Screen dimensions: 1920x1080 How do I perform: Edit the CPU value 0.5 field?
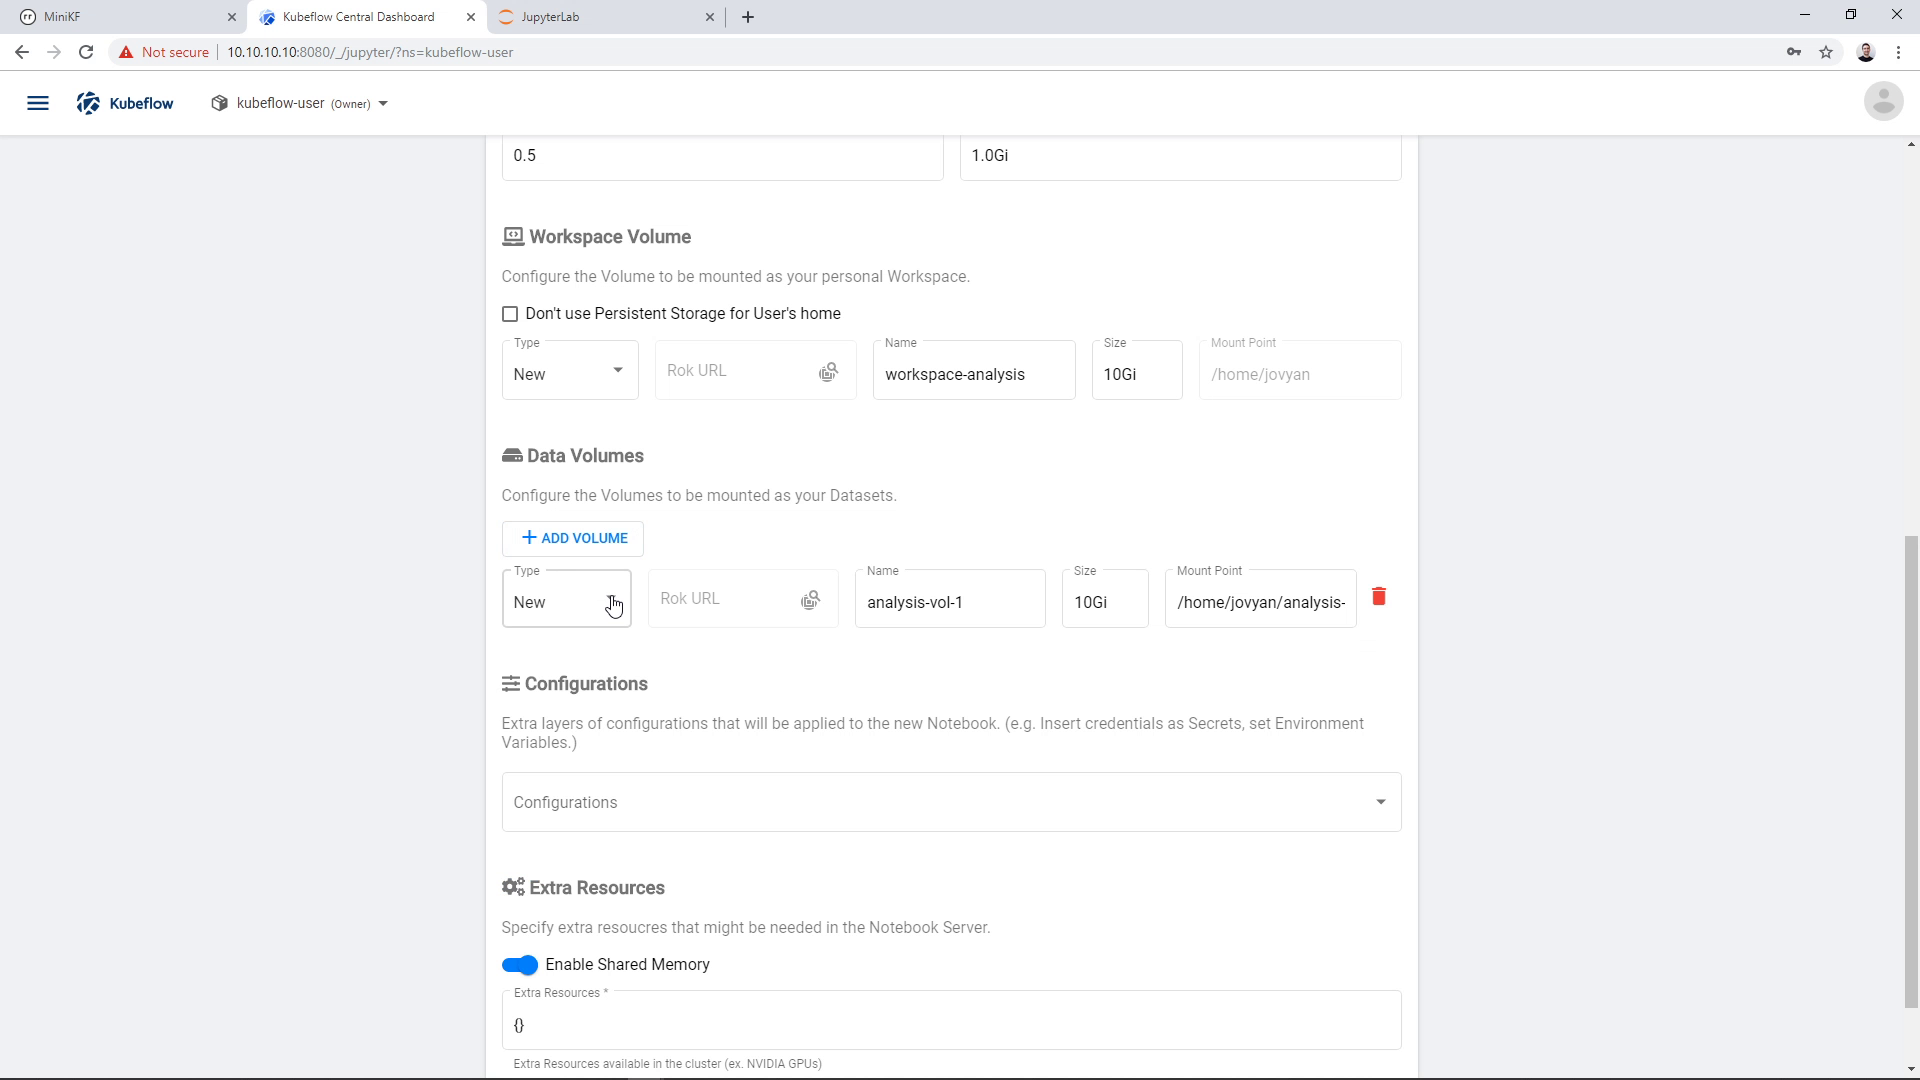point(722,156)
